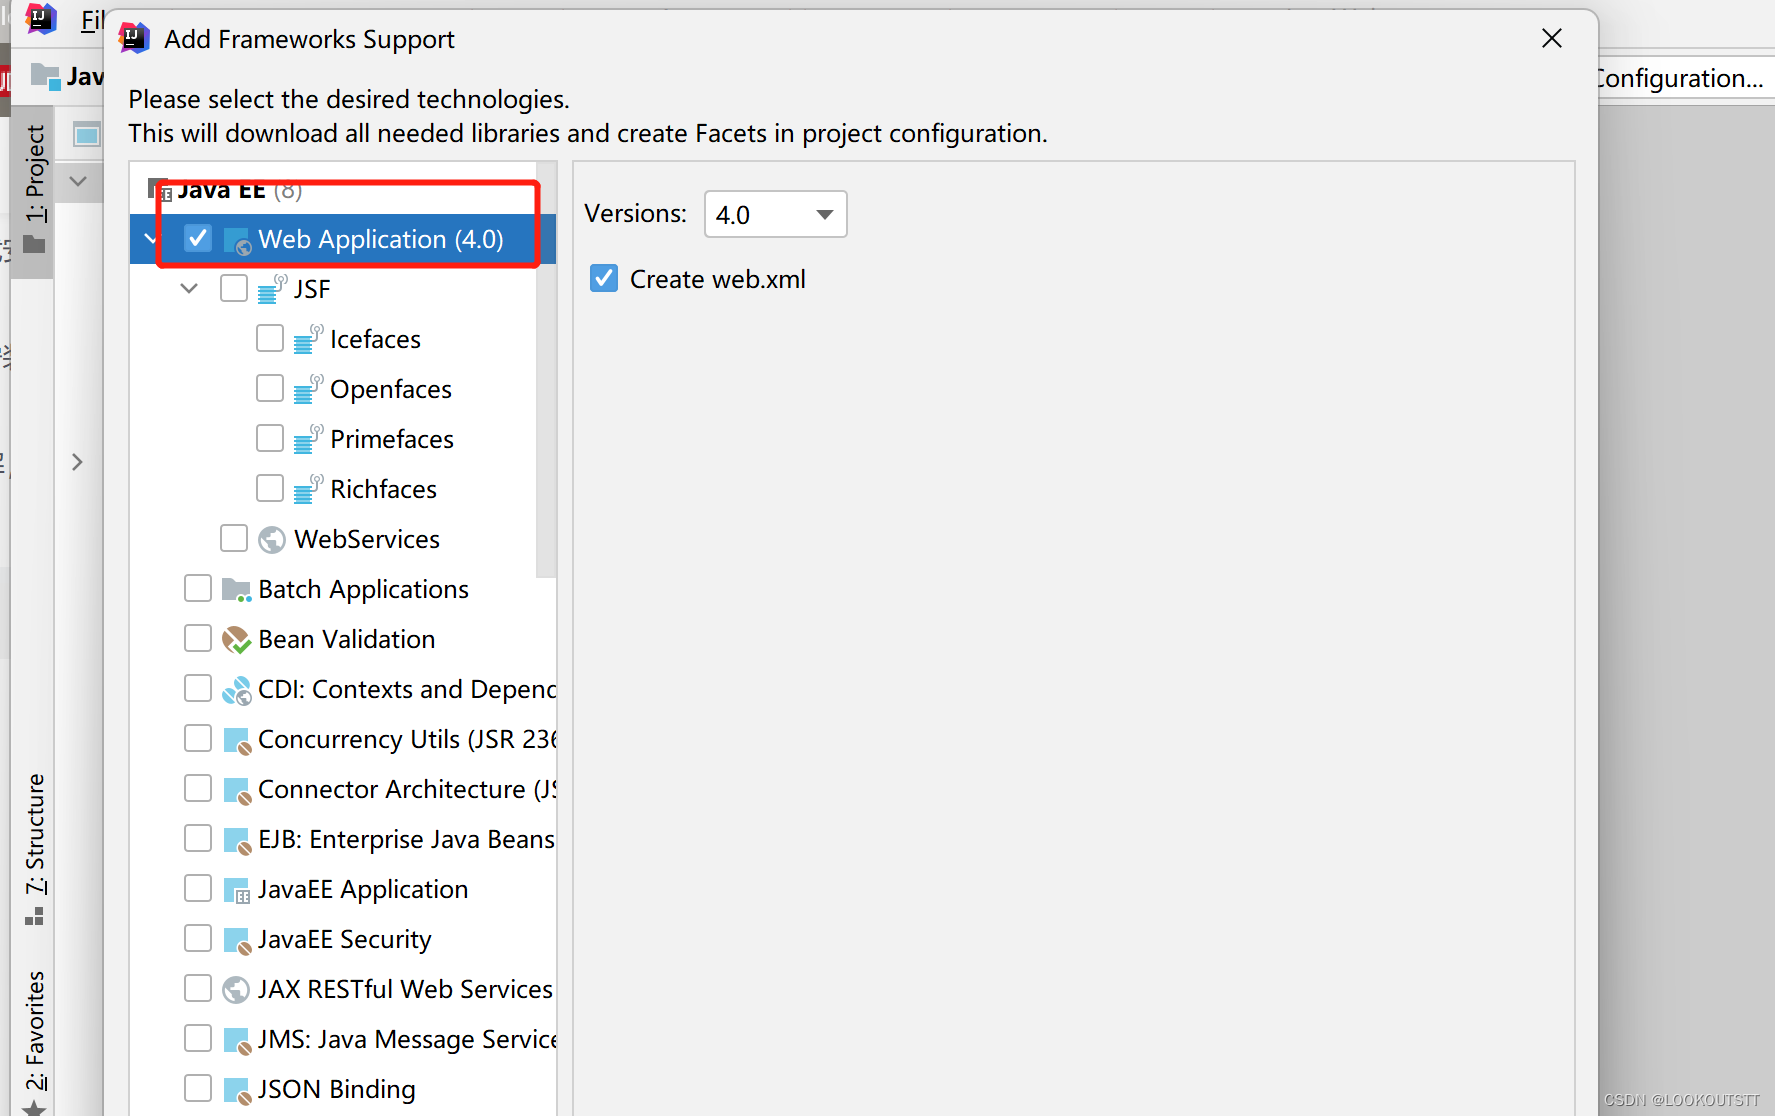
Task: Click the CDI Contexts icon
Action: [x=237, y=690]
